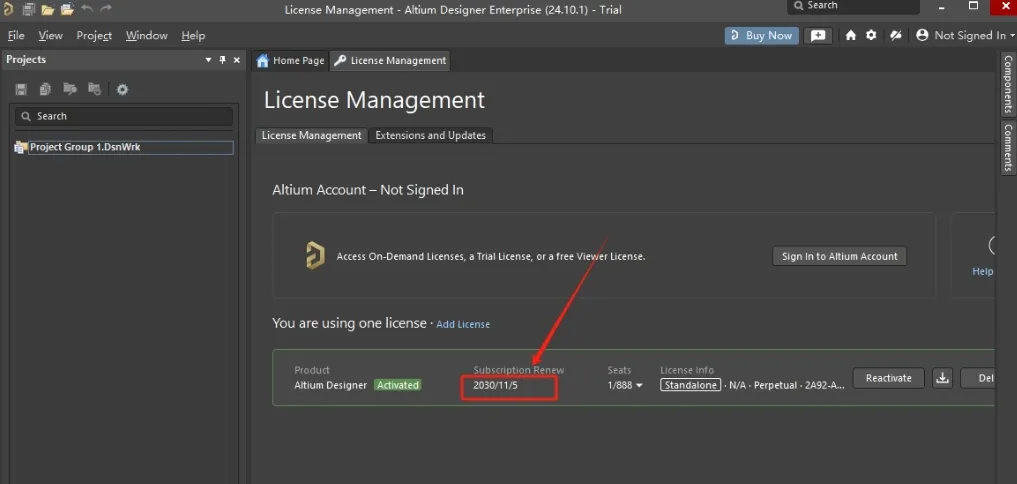Click the add comment speech-bubble icon
Screen dimensions: 1017x484
819,36
